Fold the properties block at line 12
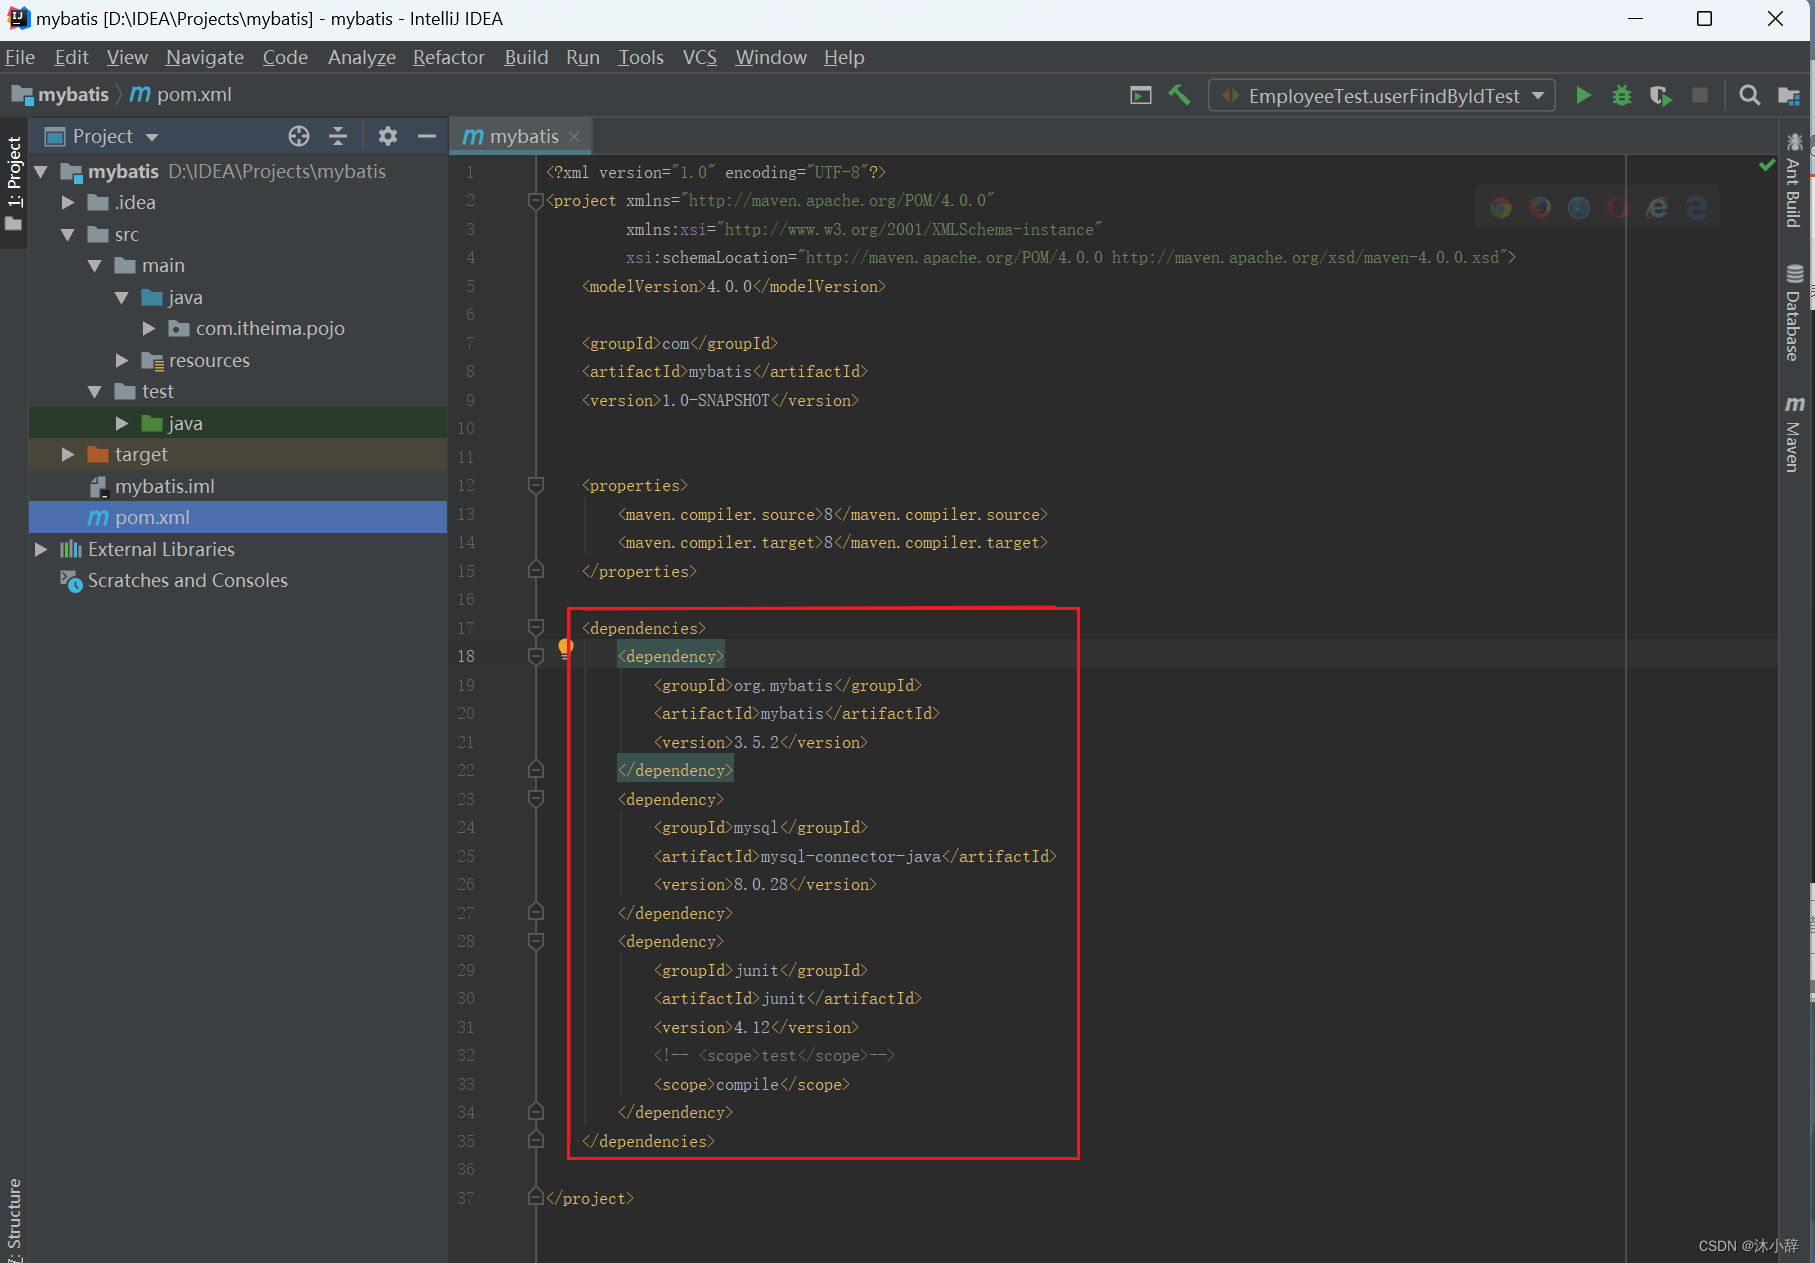The height and width of the screenshot is (1263, 1815). (x=536, y=485)
